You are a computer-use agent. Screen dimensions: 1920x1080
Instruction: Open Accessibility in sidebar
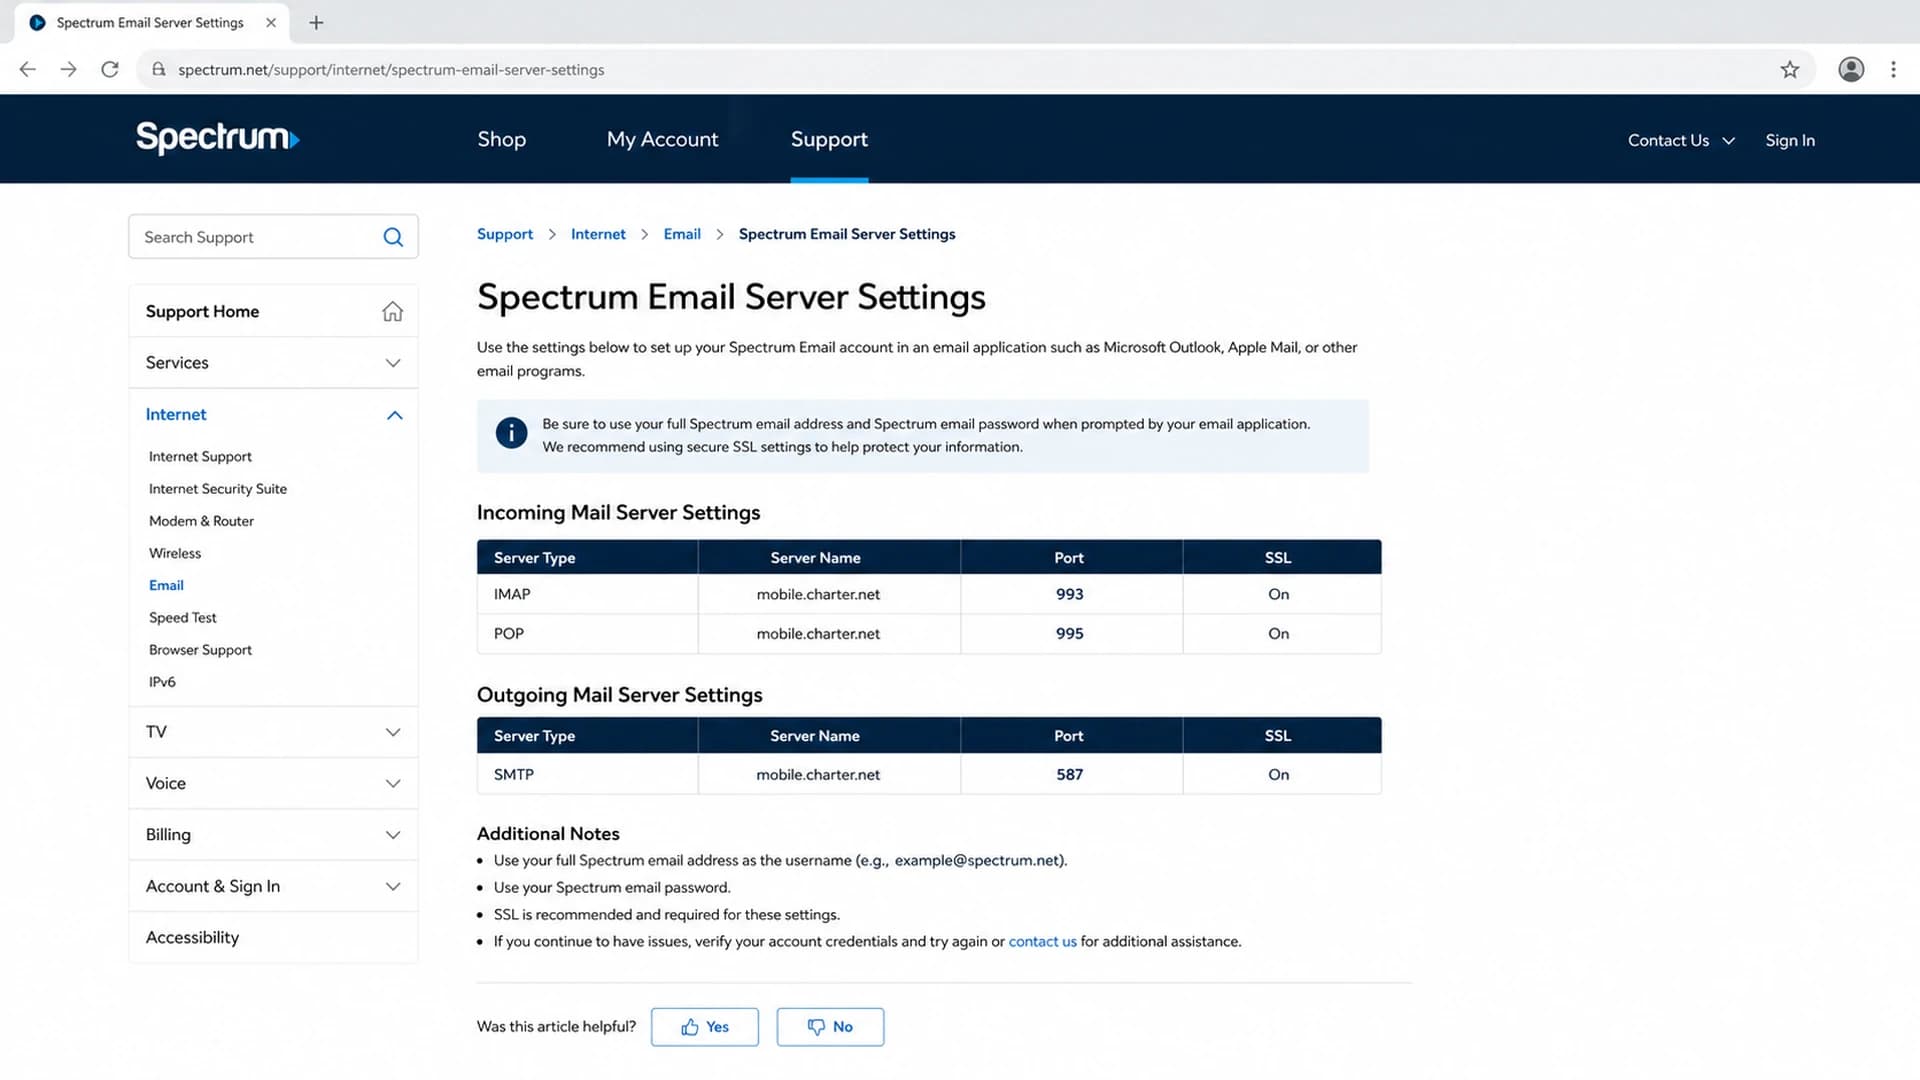point(273,938)
